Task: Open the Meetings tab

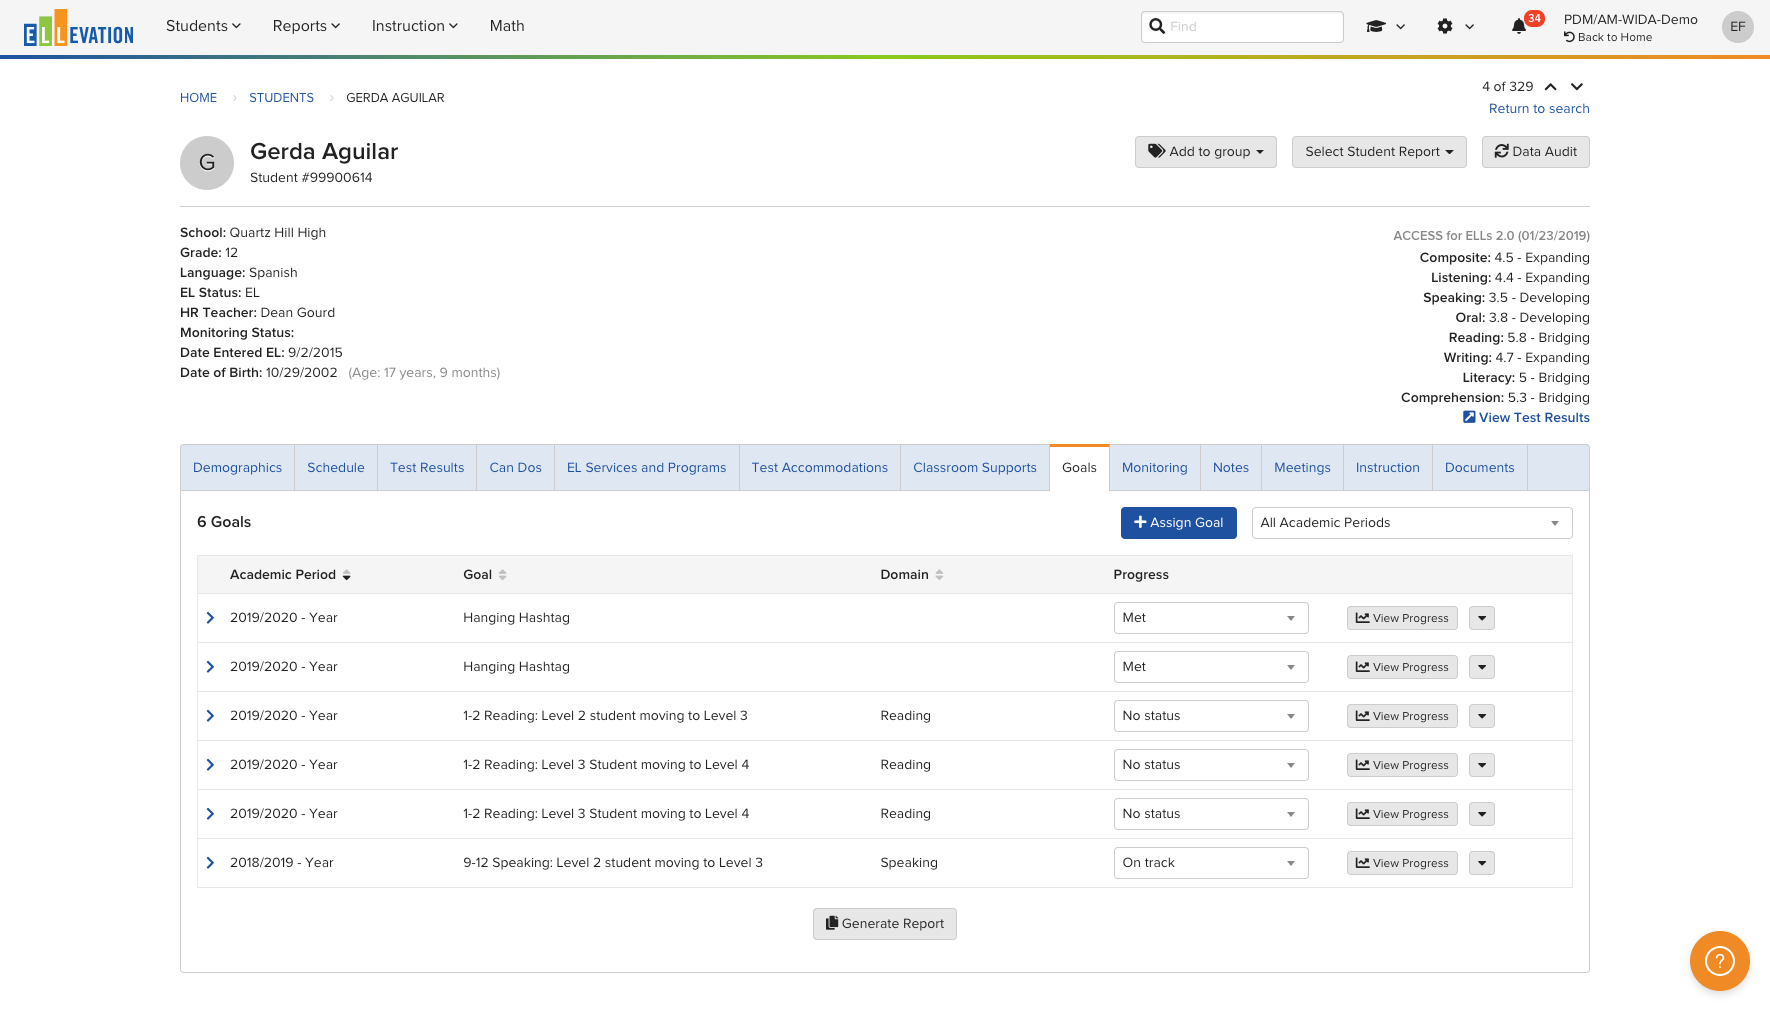Action: coord(1302,468)
